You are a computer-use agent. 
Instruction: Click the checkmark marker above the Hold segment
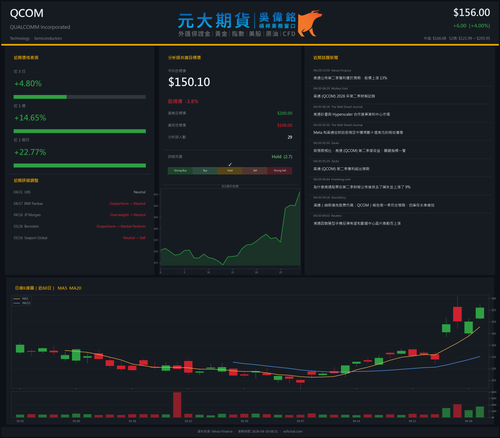click(x=230, y=164)
